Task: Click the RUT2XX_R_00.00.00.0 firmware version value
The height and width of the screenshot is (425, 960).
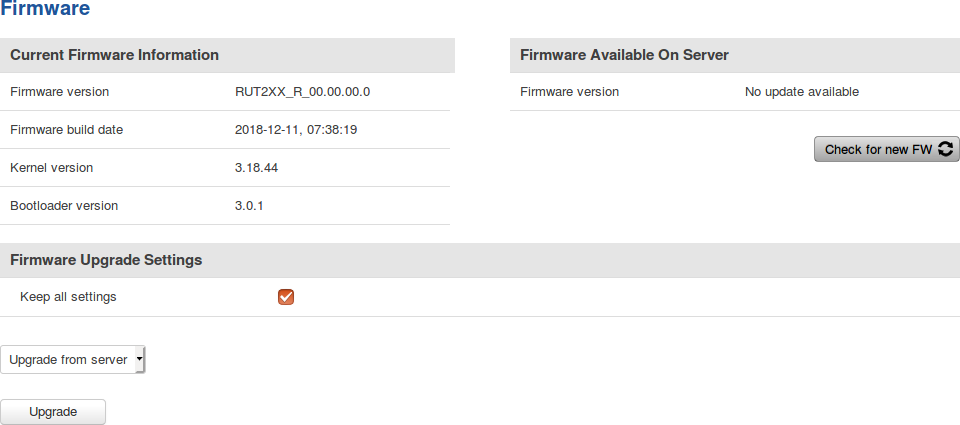Action: tap(303, 92)
